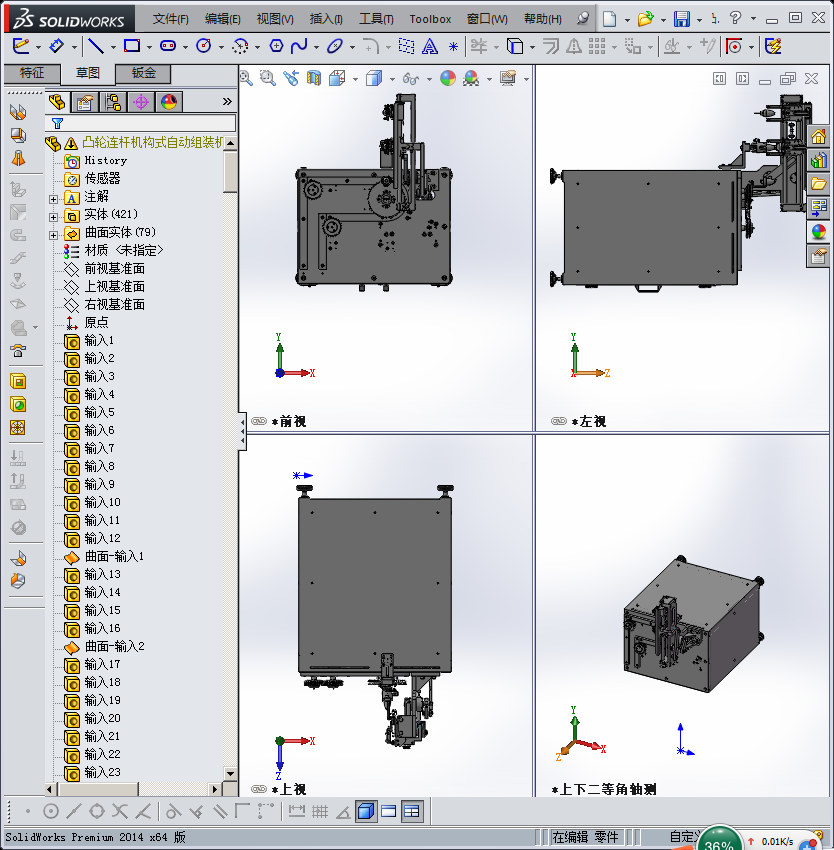
Task: Open the Line tool dropdown arrow
Action: [113, 48]
